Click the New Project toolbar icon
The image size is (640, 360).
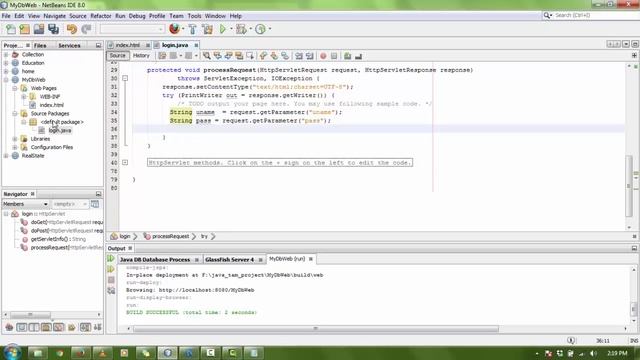click(x=25, y=29)
